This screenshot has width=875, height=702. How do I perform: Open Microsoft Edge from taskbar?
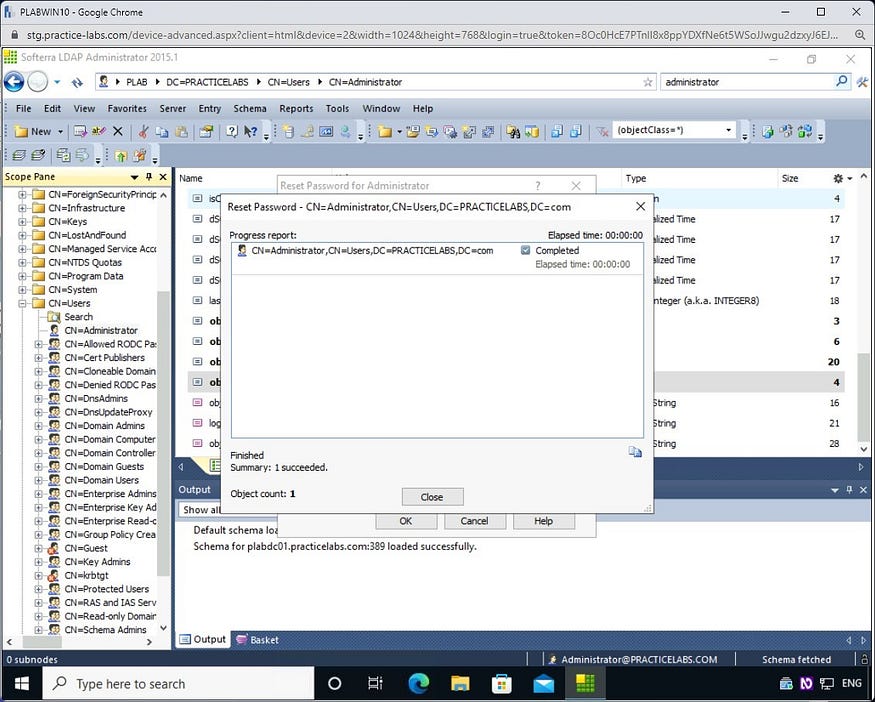pyautogui.click(x=419, y=684)
